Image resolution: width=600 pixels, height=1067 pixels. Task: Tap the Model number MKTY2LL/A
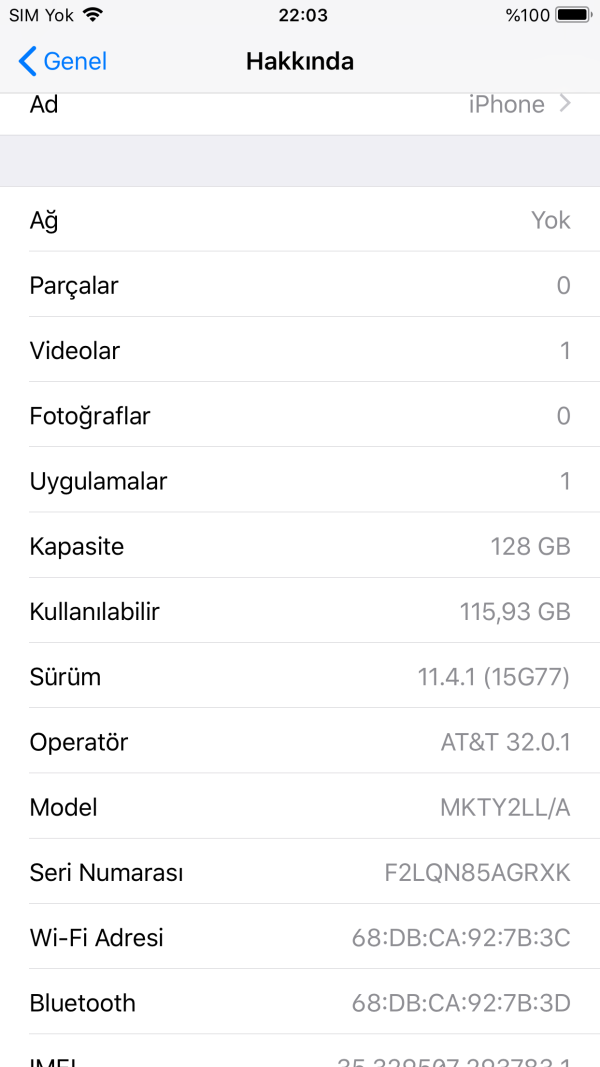505,807
